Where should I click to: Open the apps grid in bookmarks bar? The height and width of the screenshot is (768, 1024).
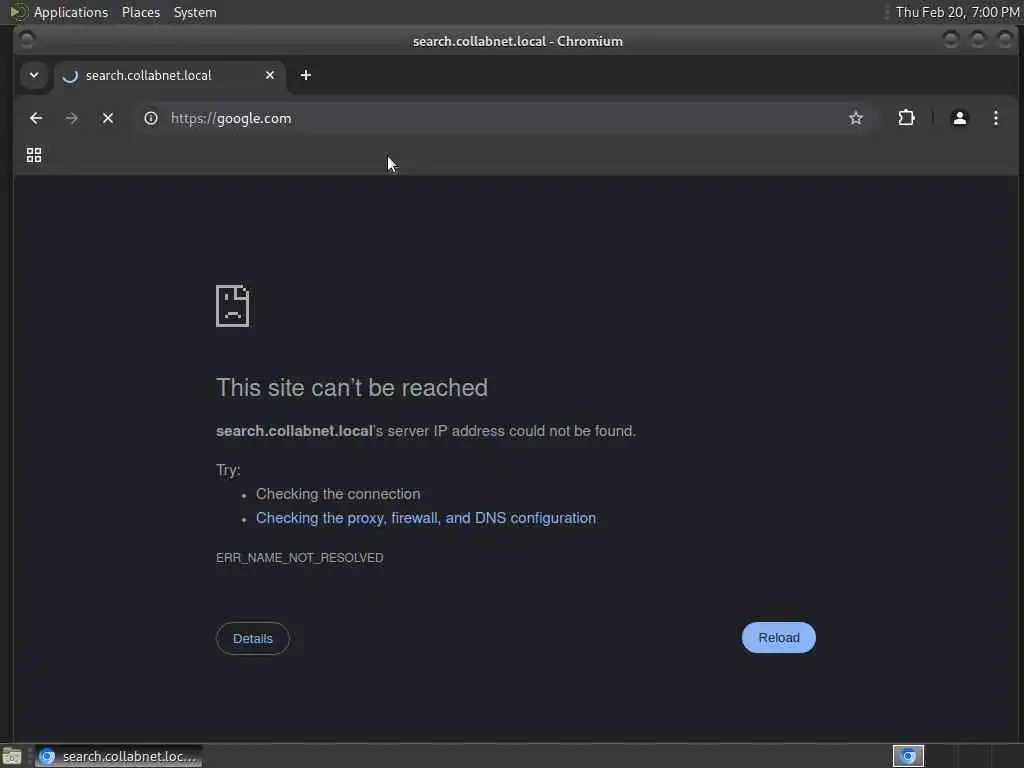(x=34, y=155)
